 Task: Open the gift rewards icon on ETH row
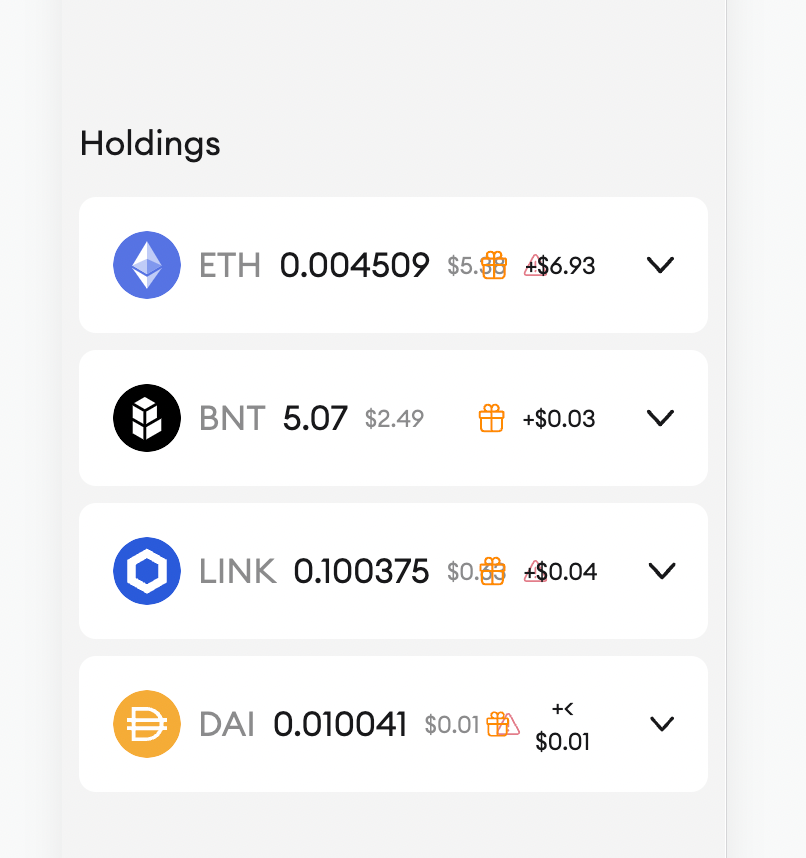(493, 265)
